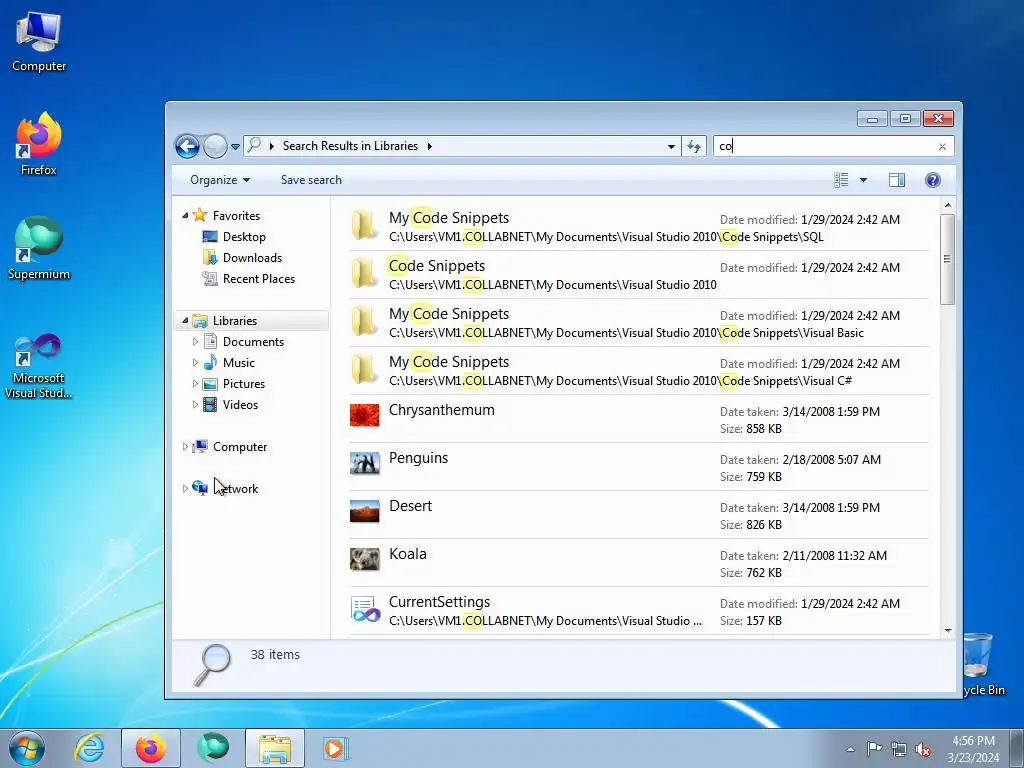Clear the search box with the X

pyautogui.click(x=942, y=146)
